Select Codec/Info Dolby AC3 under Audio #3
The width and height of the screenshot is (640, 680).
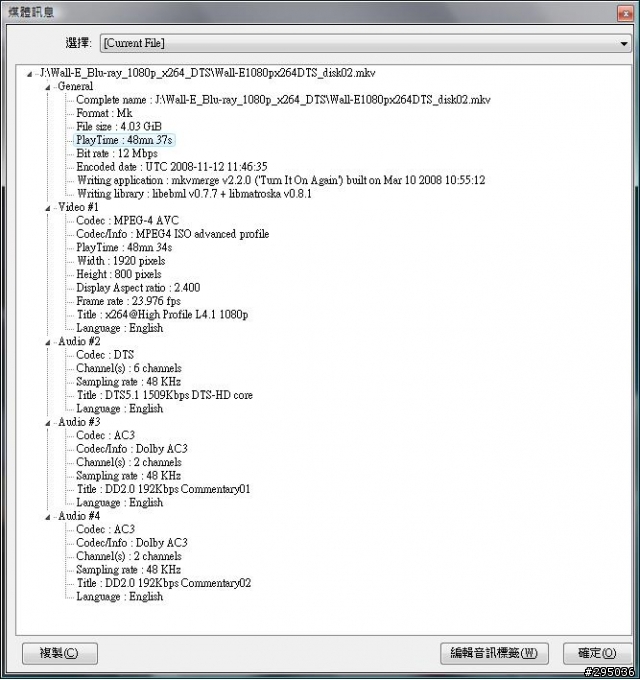click(132, 449)
